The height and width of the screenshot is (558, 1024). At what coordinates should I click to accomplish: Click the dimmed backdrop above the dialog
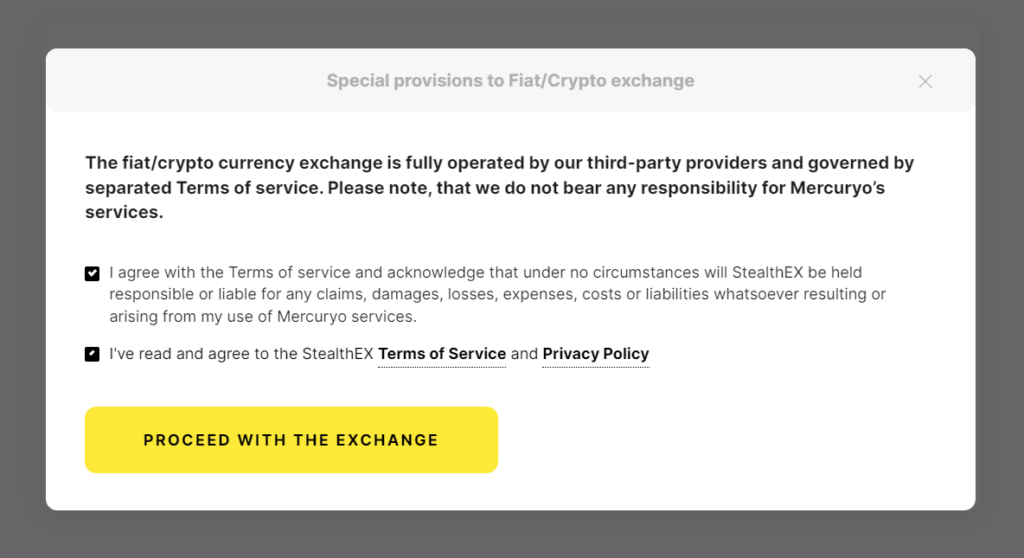point(512,24)
